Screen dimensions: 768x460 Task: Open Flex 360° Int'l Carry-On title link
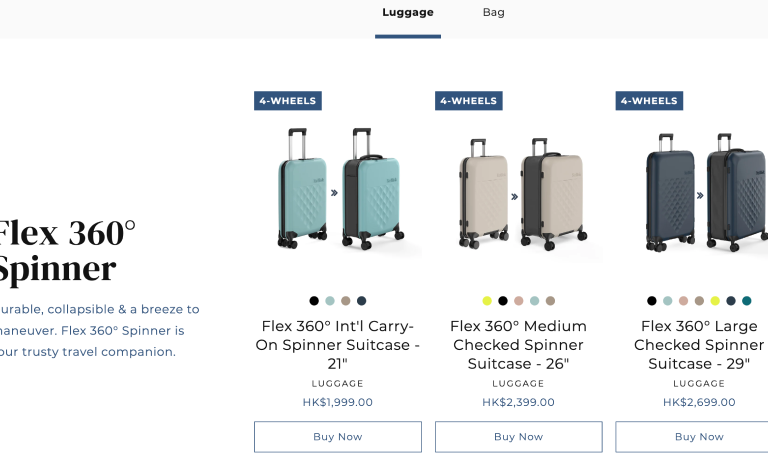click(338, 345)
